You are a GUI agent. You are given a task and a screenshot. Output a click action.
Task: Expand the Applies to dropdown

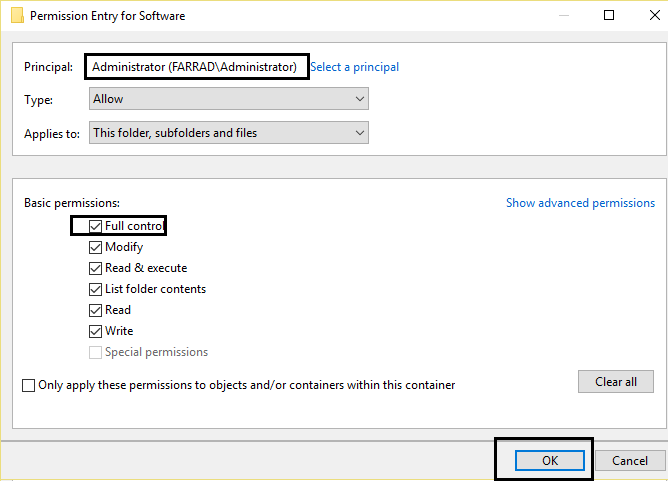pyautogui.click(x=228, y=133)
